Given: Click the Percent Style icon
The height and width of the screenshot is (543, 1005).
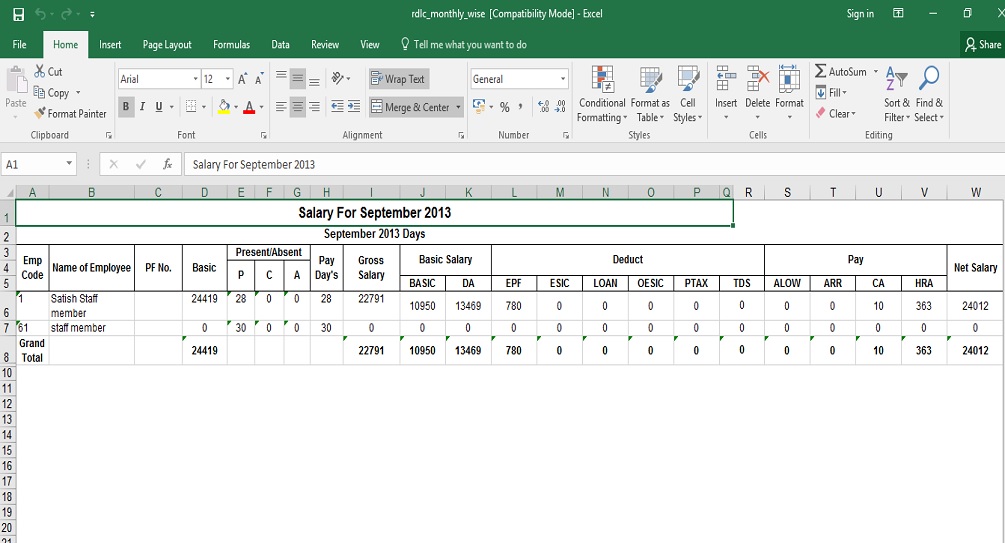Looking at the screenshot, I should pyautogui.click(x=505, y=107).
